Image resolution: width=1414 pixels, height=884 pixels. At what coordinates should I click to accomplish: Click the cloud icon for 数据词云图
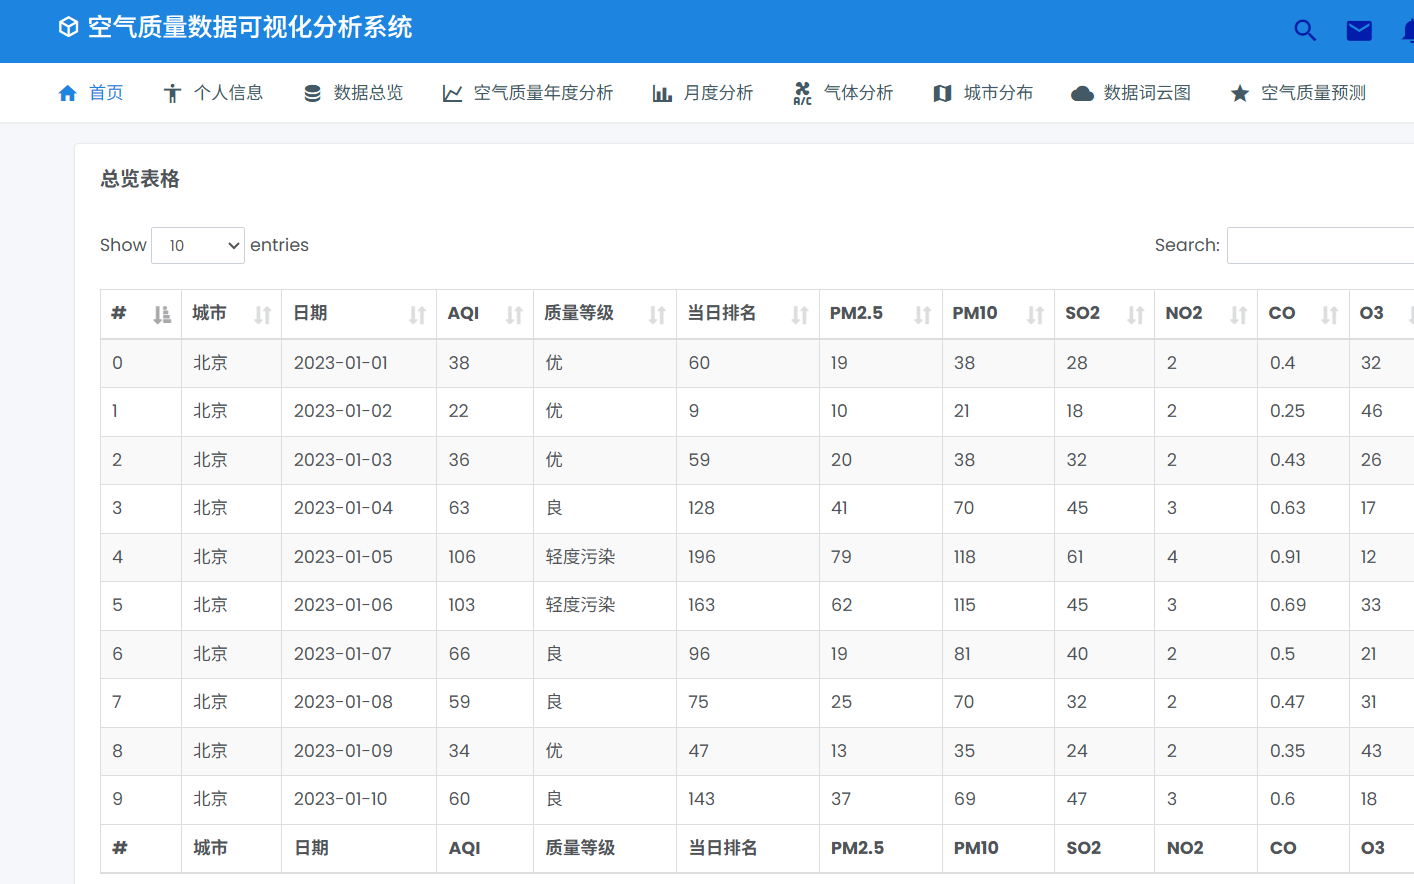[1082, 93]
